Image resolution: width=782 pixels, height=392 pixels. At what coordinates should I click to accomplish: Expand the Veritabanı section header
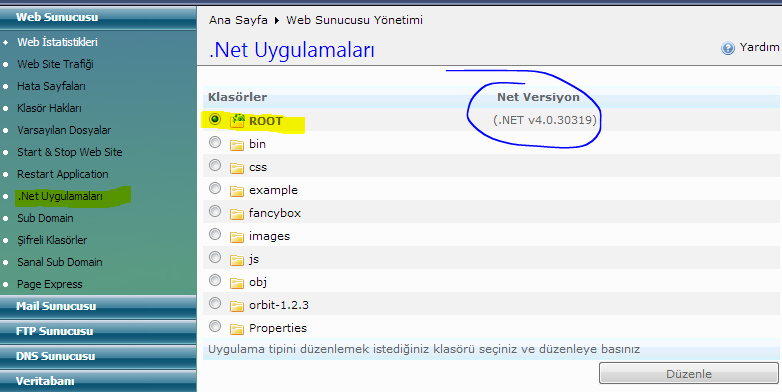tap(98, 381)
